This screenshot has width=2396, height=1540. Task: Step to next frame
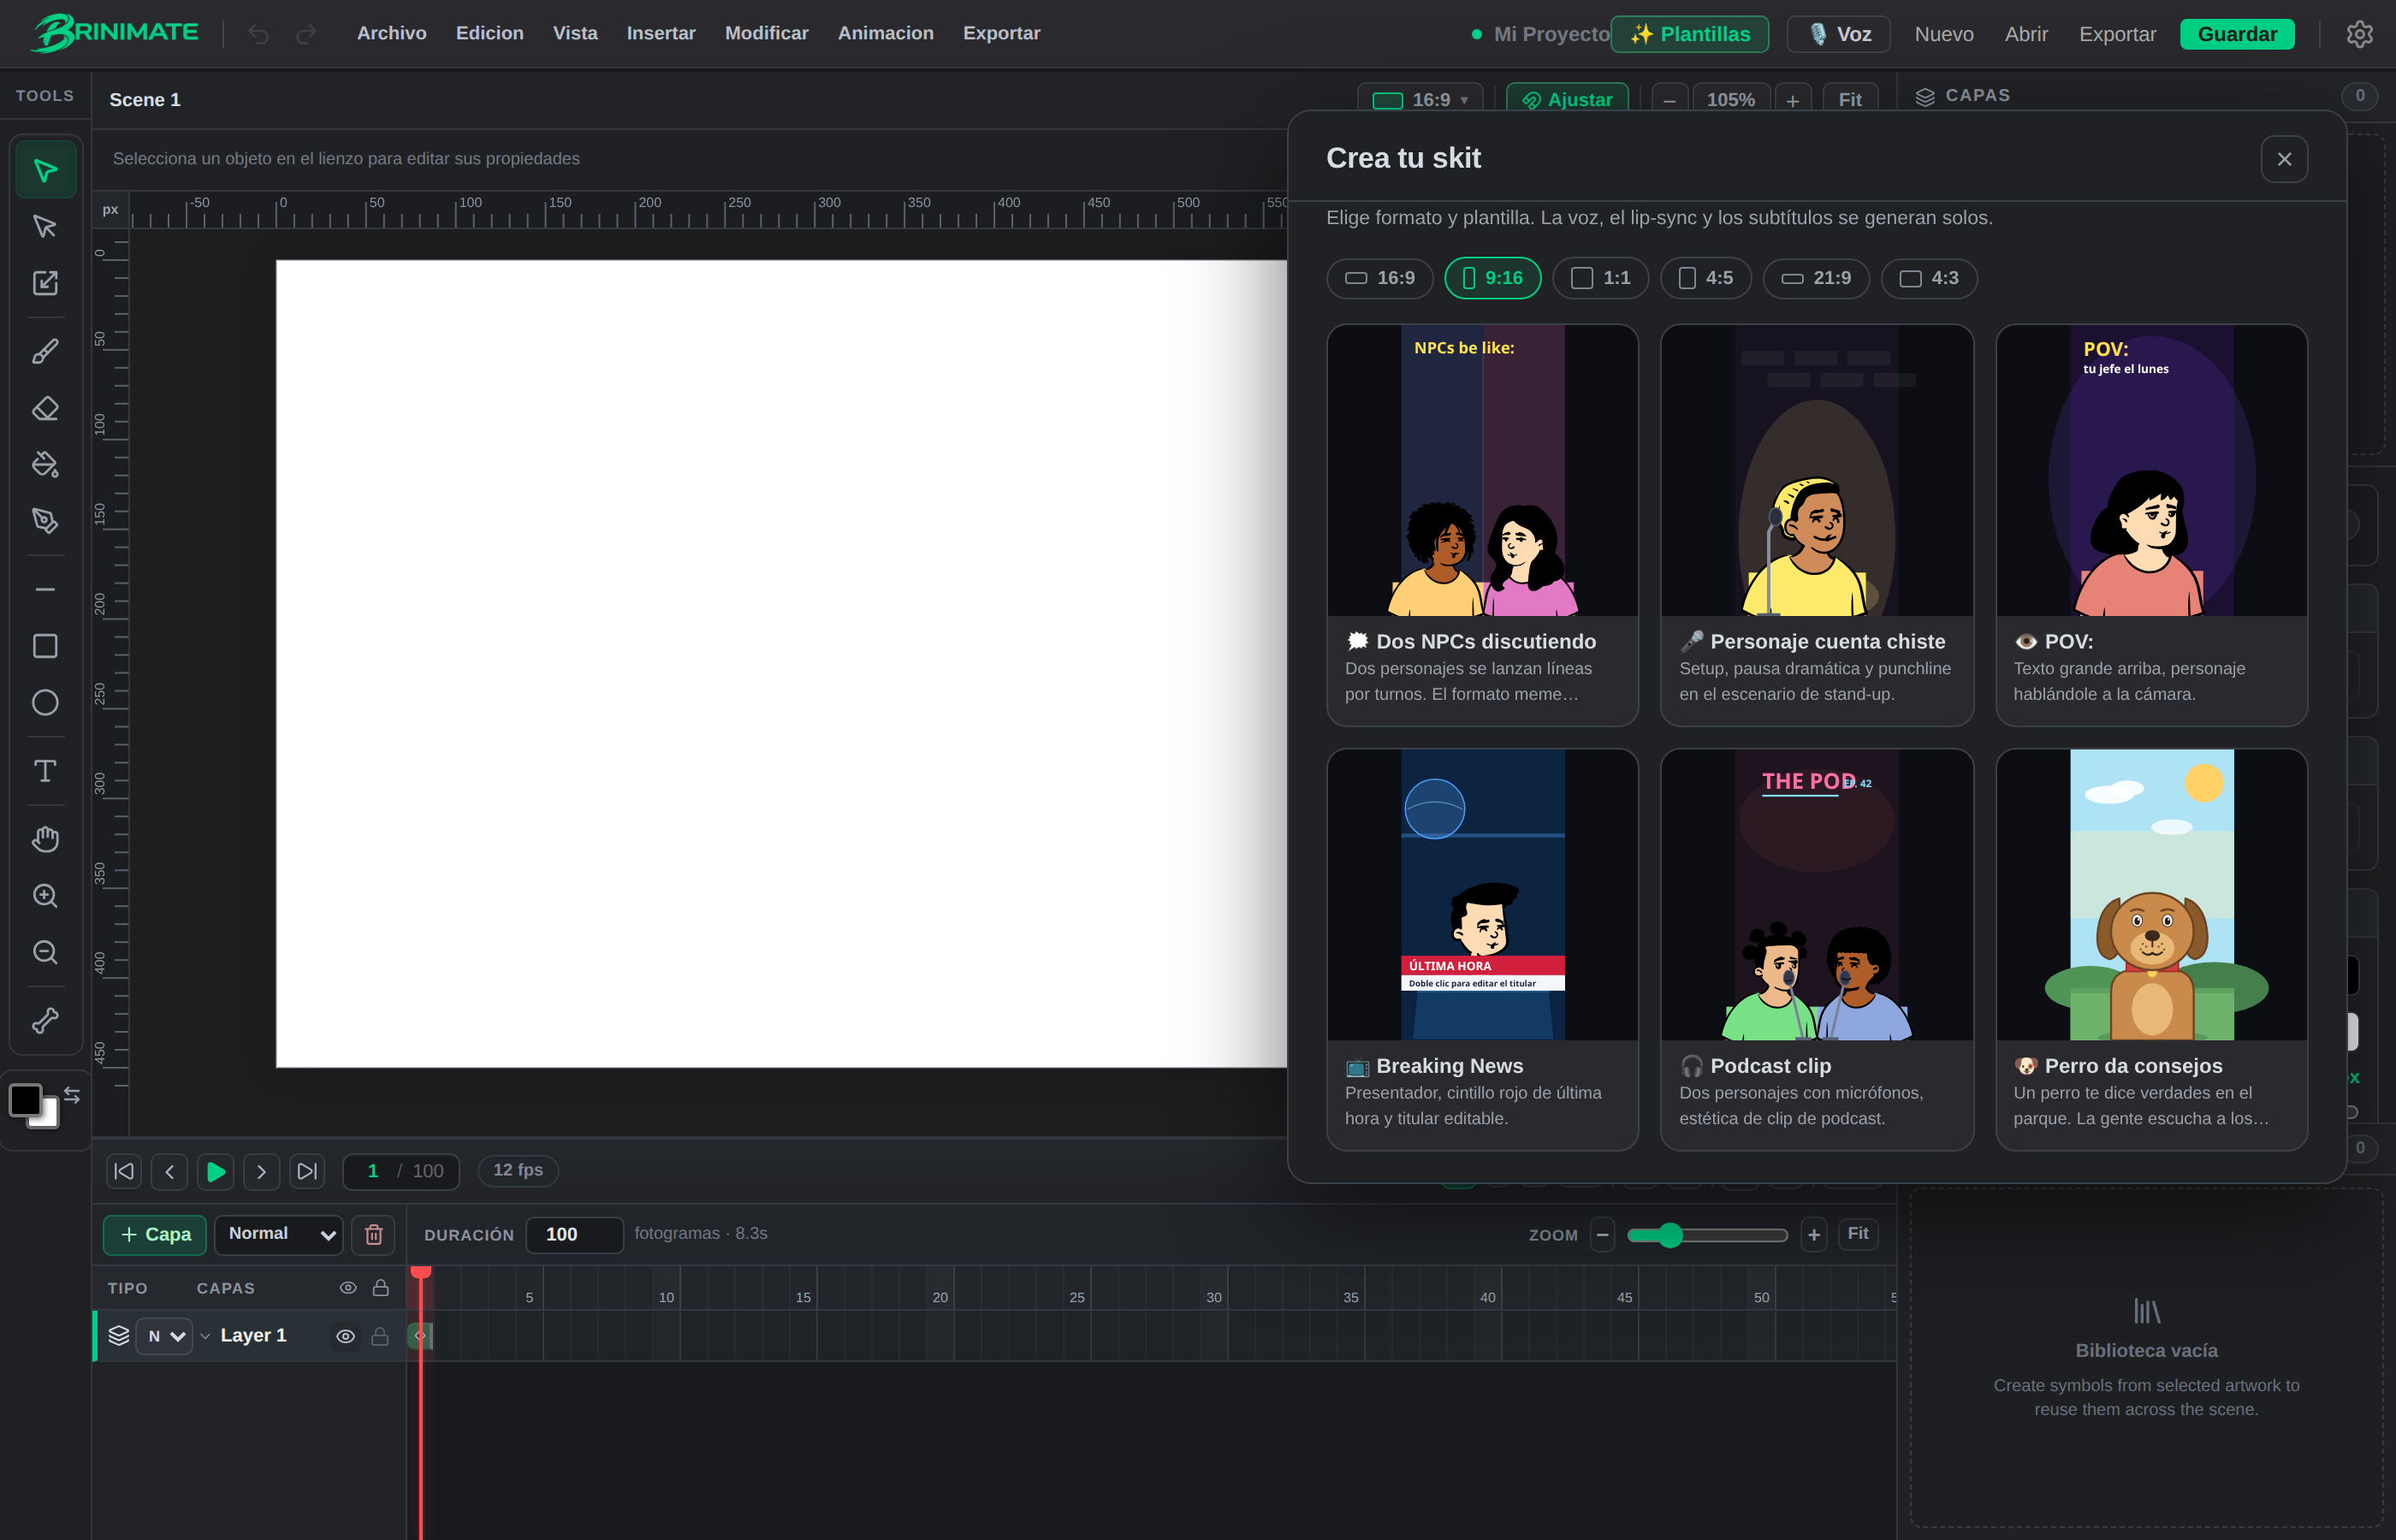[x=261, y=1171]
